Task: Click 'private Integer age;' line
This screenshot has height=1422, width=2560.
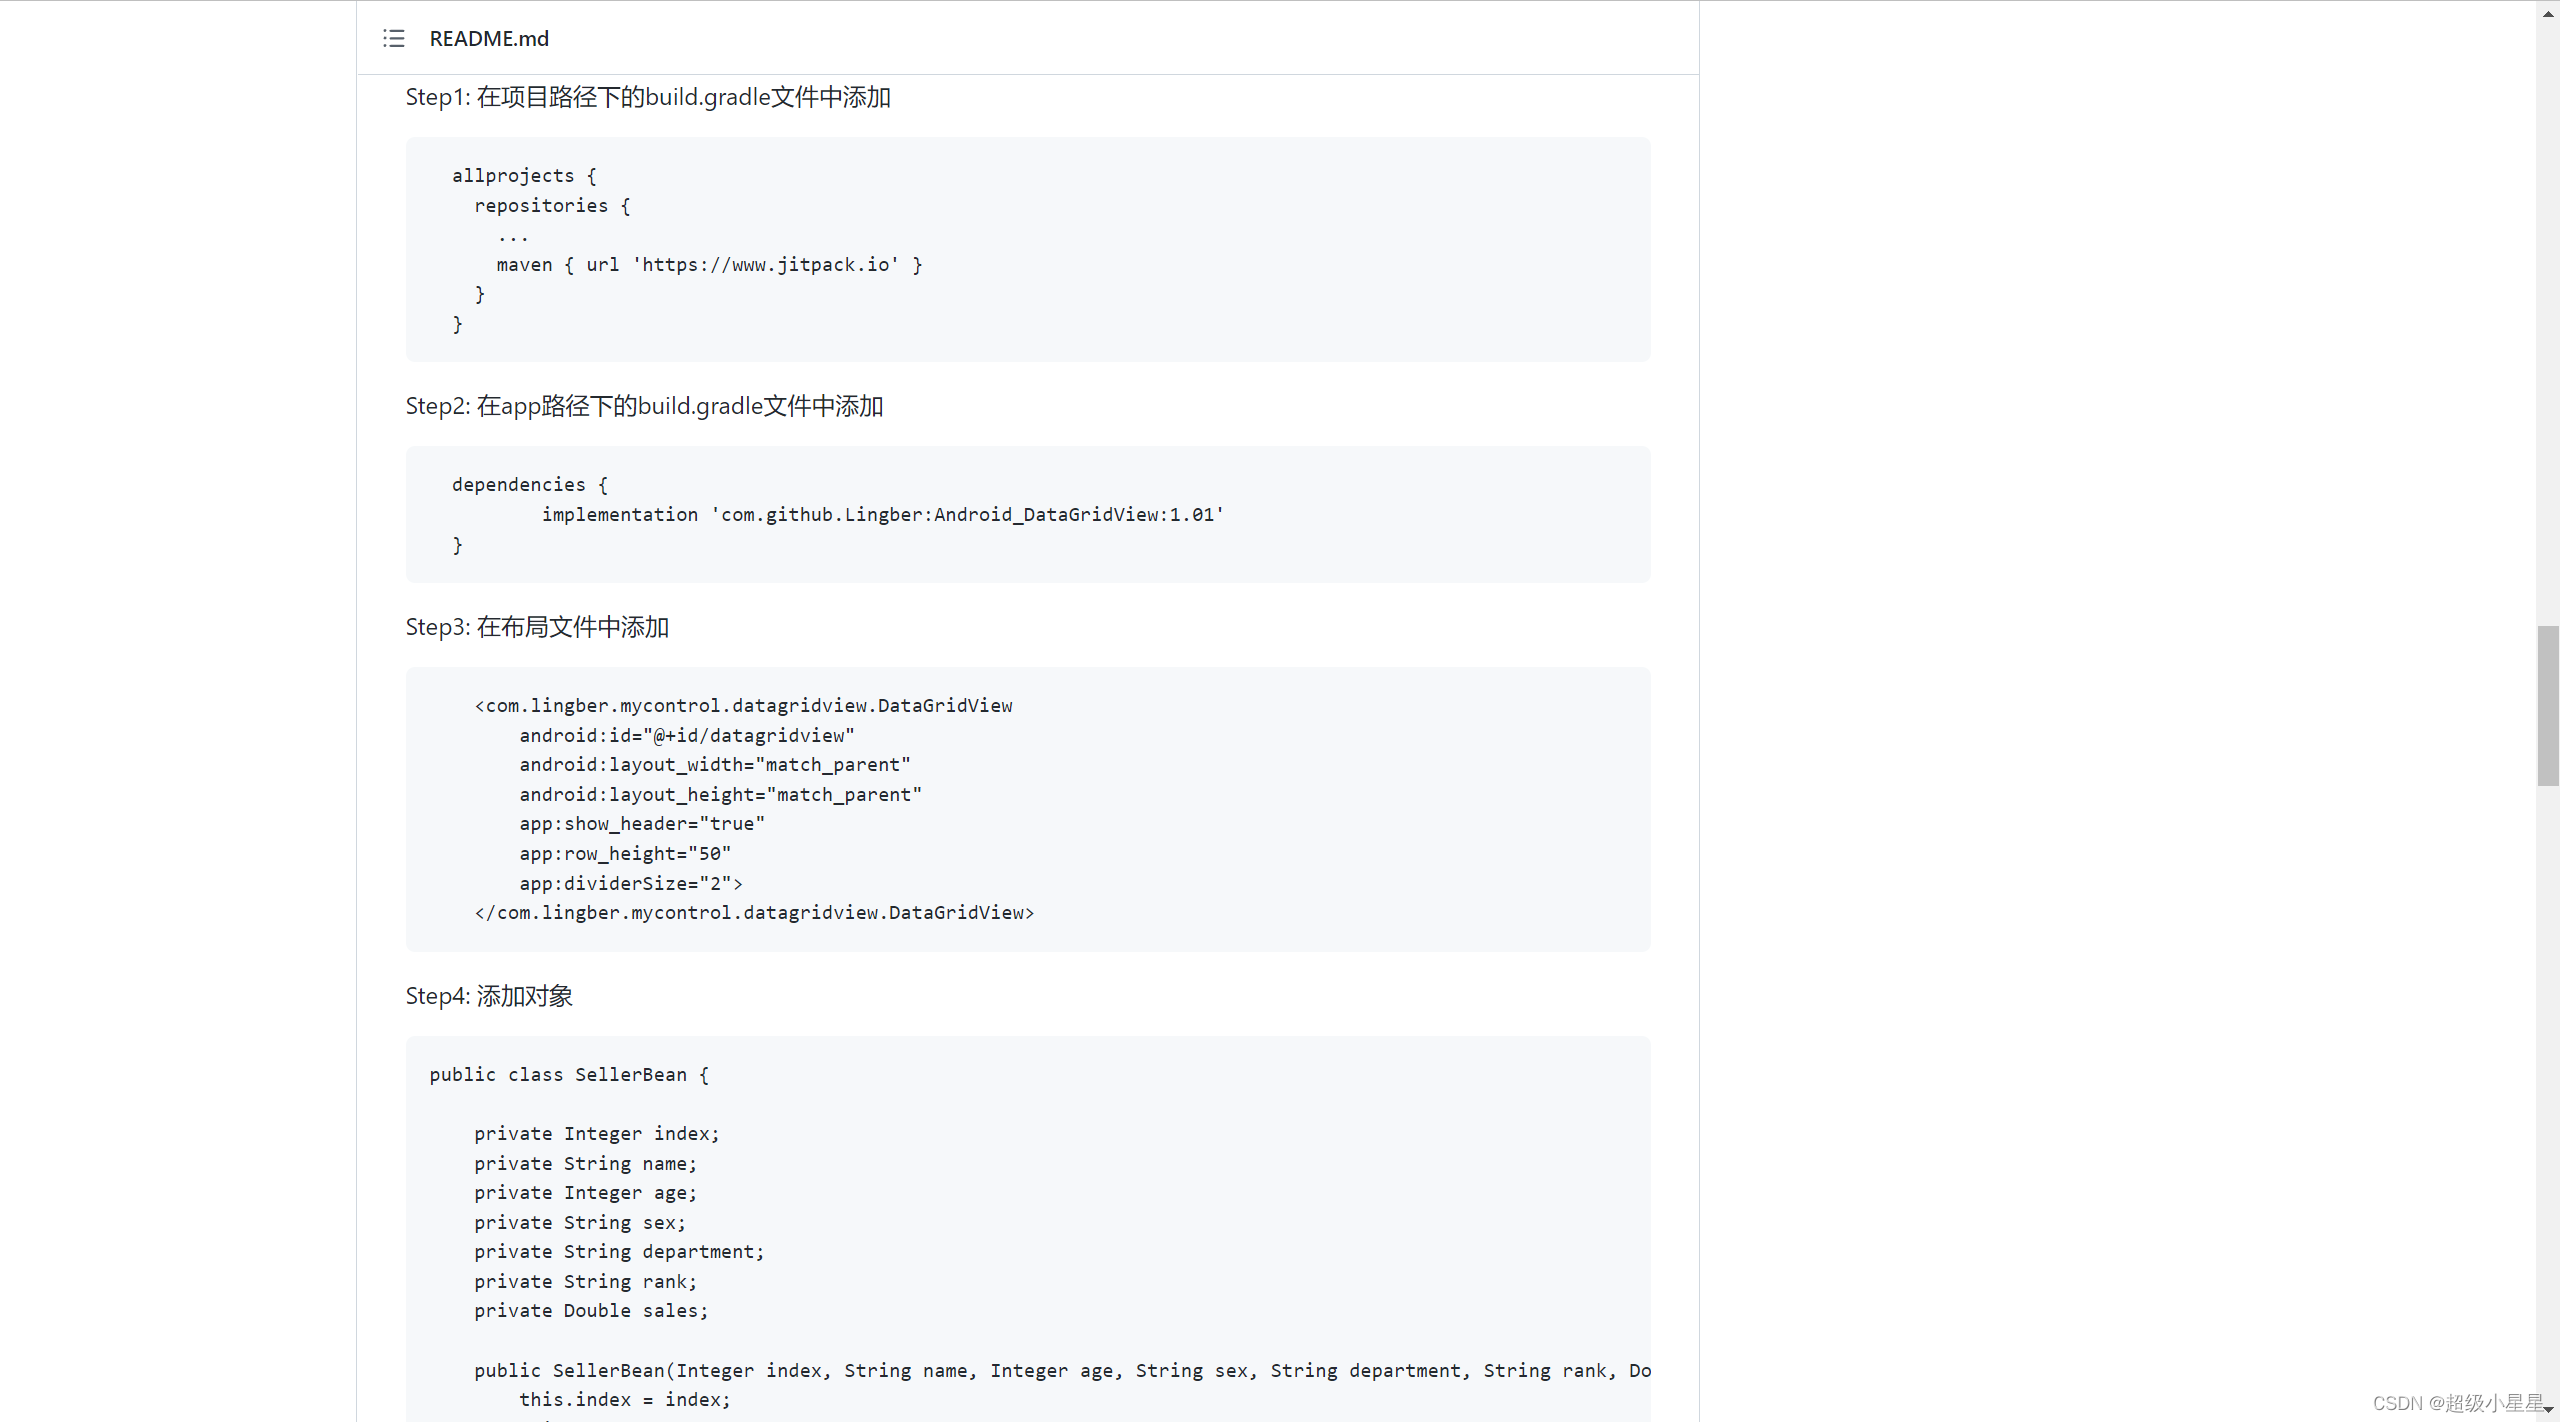Action: pyautogui.click(x=586, y=1193)
